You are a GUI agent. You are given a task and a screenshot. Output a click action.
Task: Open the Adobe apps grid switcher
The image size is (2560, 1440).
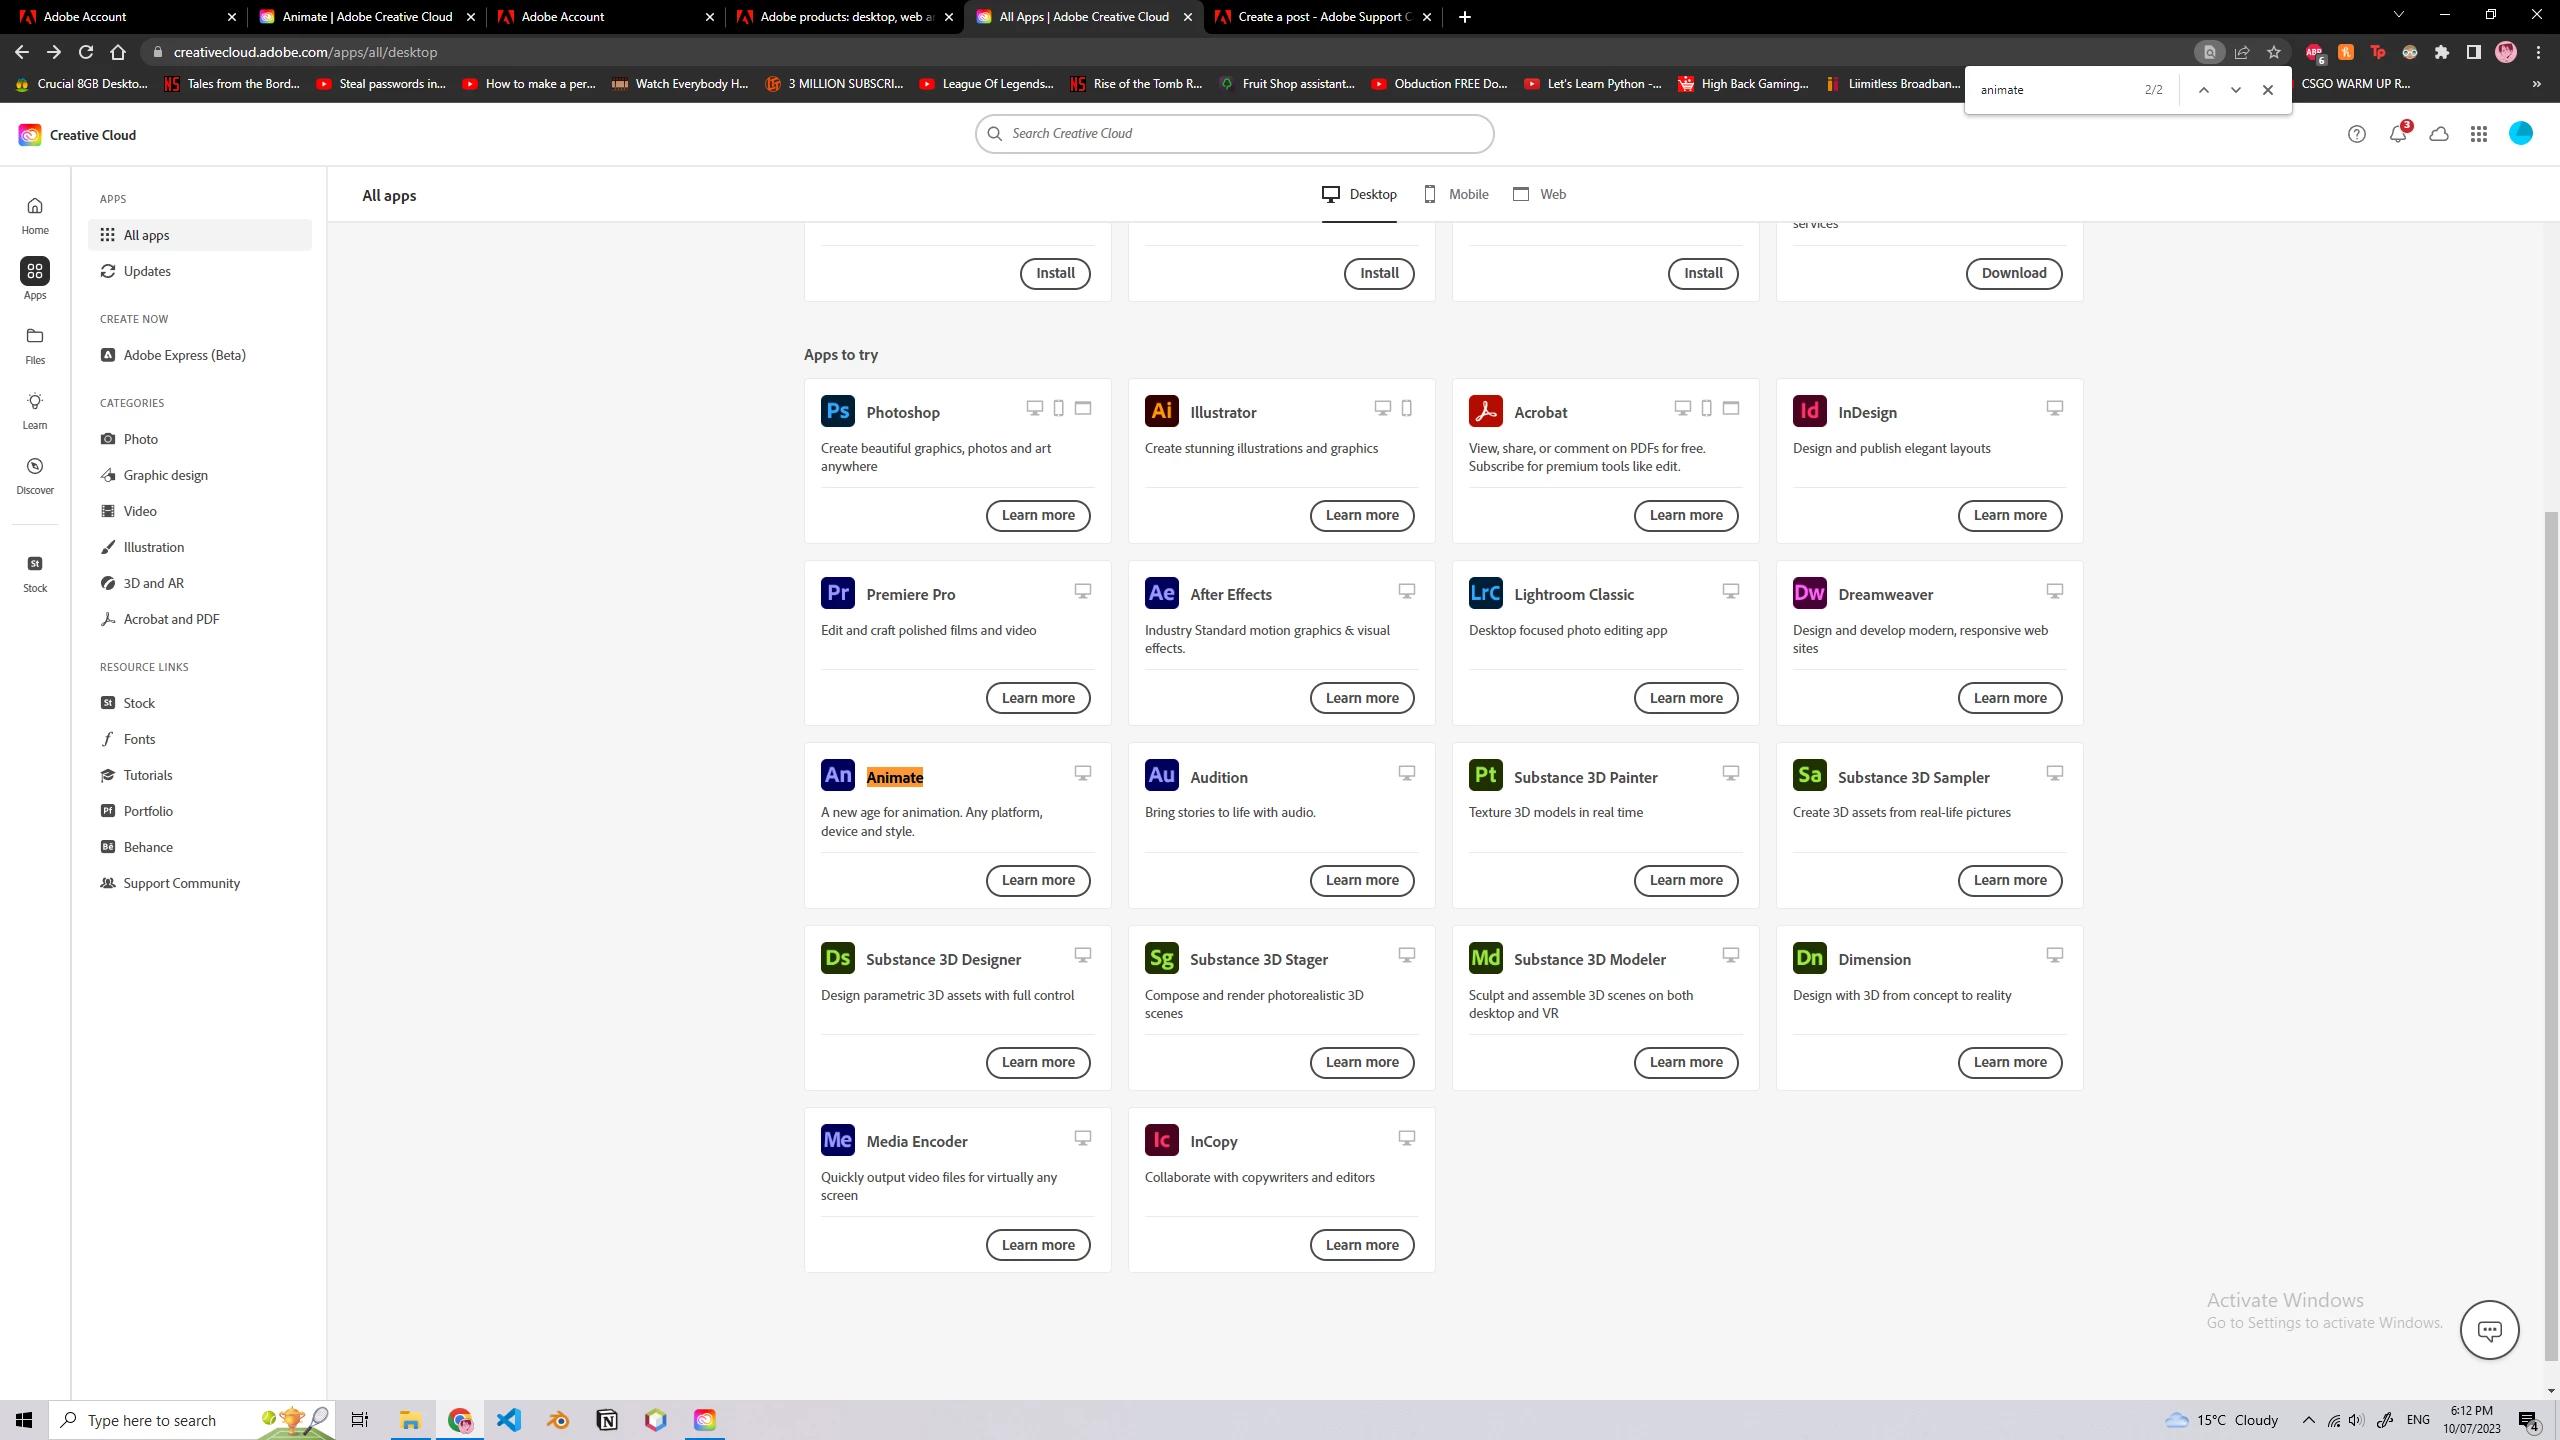coord(2479,134)
